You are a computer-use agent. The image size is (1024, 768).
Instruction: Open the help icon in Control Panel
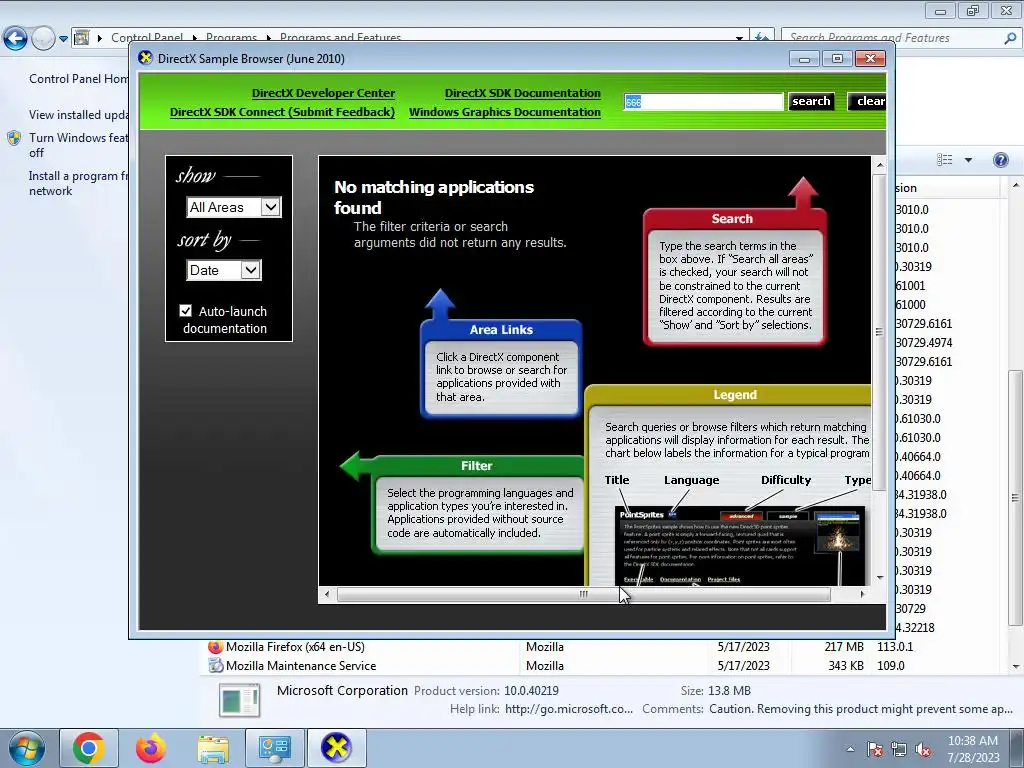[x=1000, y=160]
